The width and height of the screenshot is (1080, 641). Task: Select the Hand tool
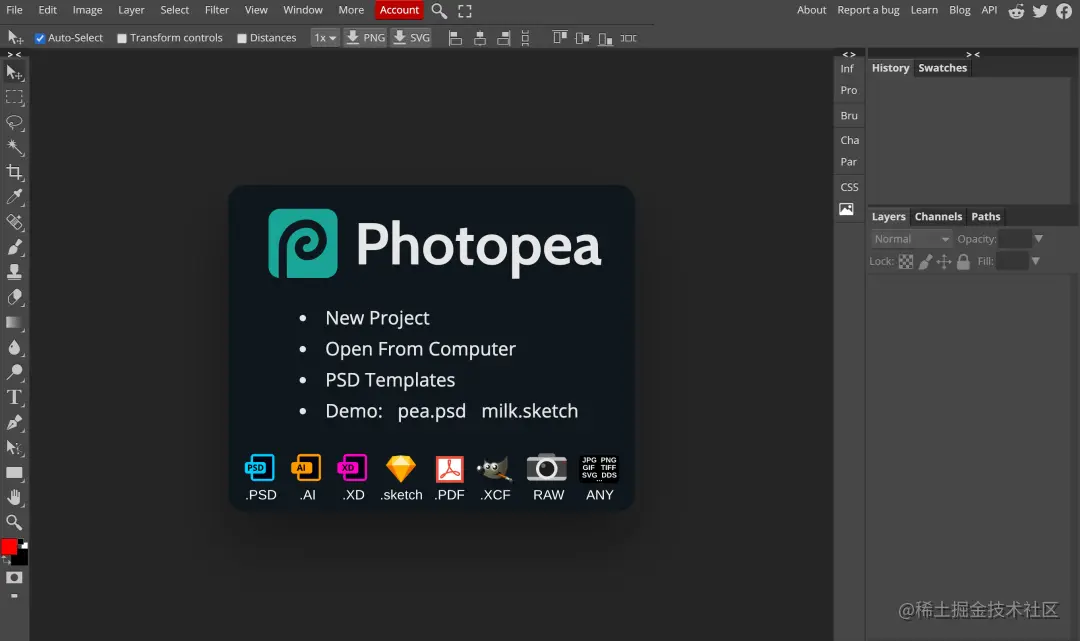click(14, 497)
